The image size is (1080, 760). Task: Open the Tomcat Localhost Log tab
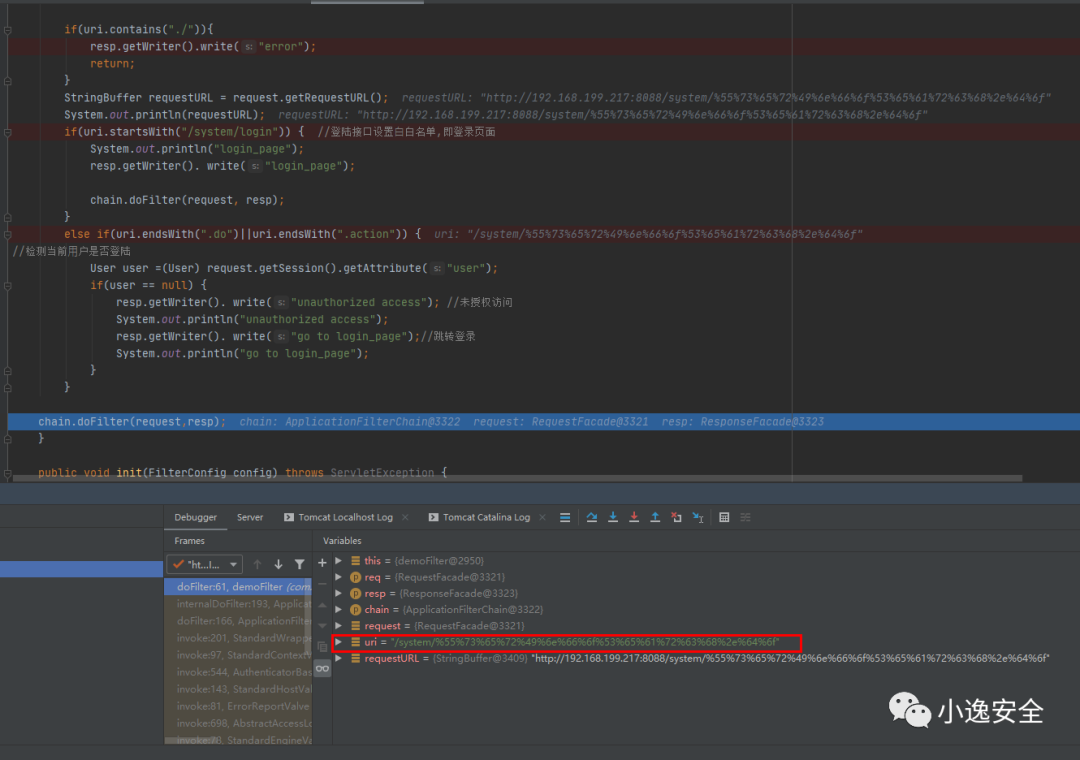click(x=345, y=517)
